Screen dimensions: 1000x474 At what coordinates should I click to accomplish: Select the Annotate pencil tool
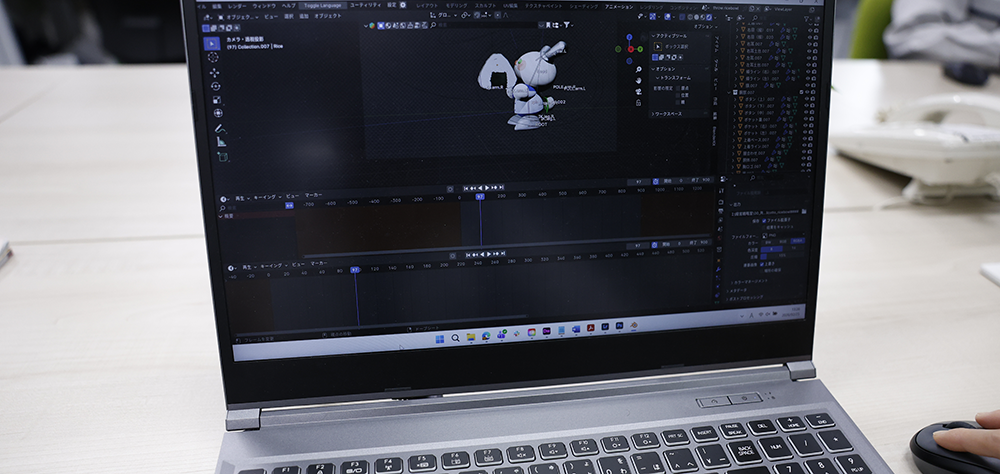[219, 129]
